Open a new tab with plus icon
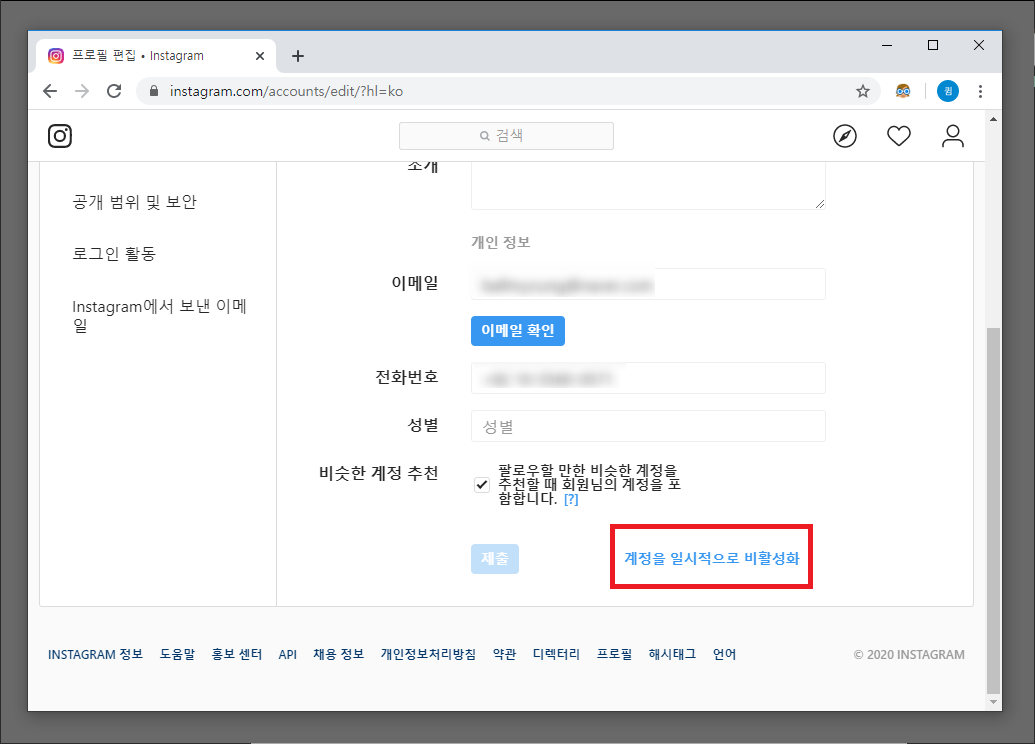This screenshot has height=744, width=1035. (x=298, y=56)
